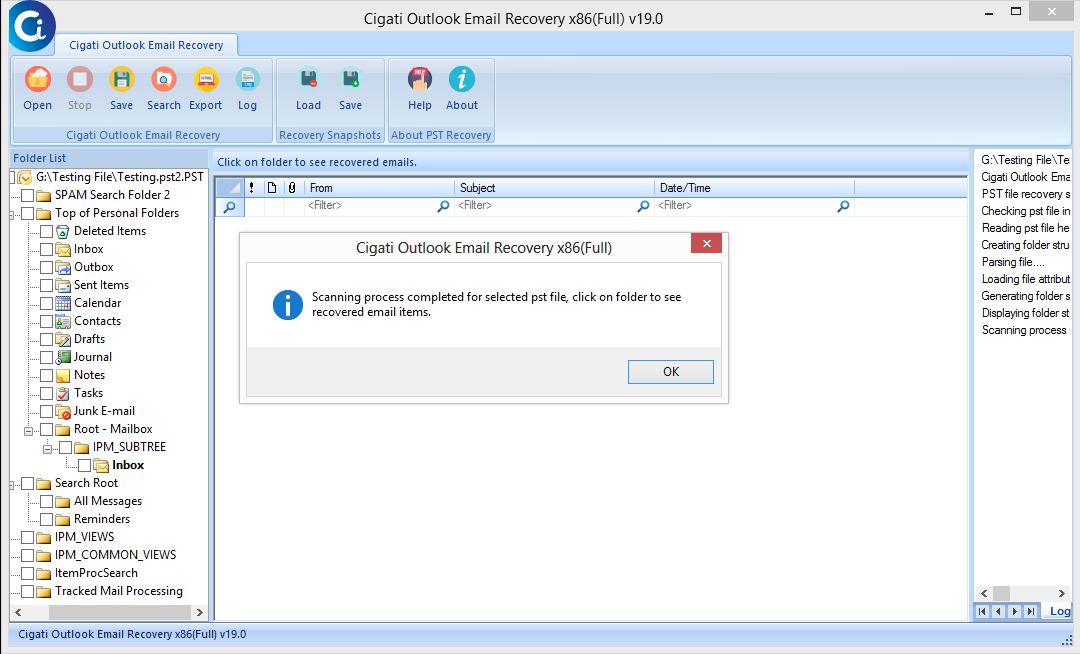Select the All Messages folder
Image resolution: width=1080 pixels, height=654 pixels.
(108, 501)
